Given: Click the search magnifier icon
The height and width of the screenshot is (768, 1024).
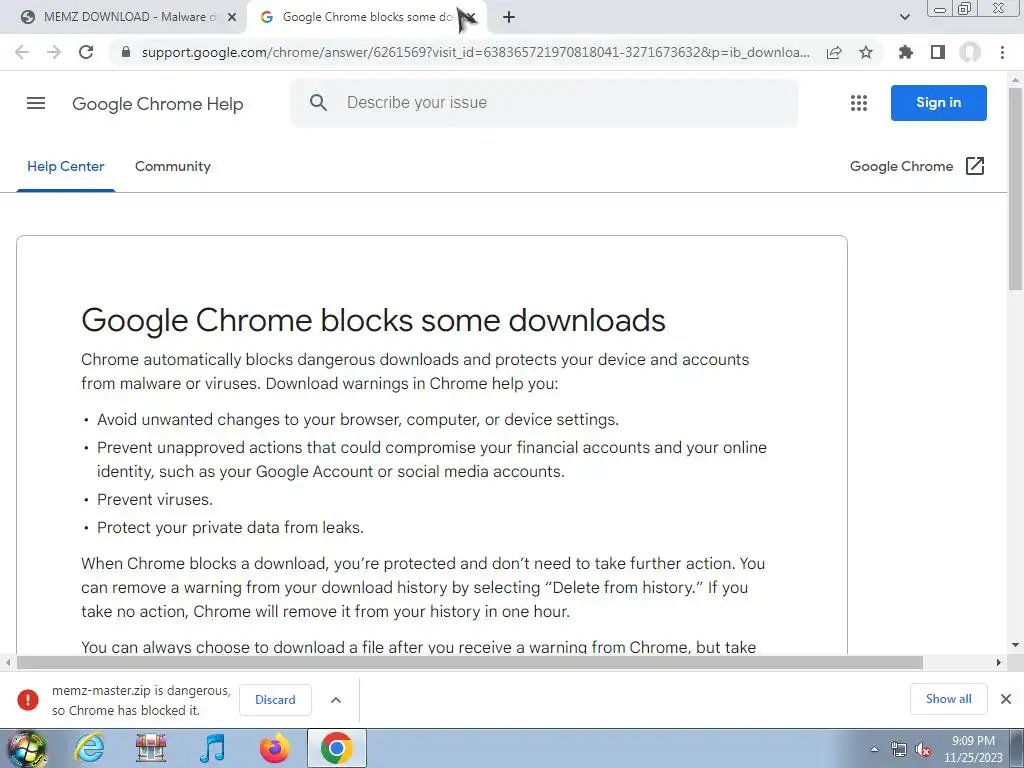Looking at the screenshot, I should click(x=318, y=103).
